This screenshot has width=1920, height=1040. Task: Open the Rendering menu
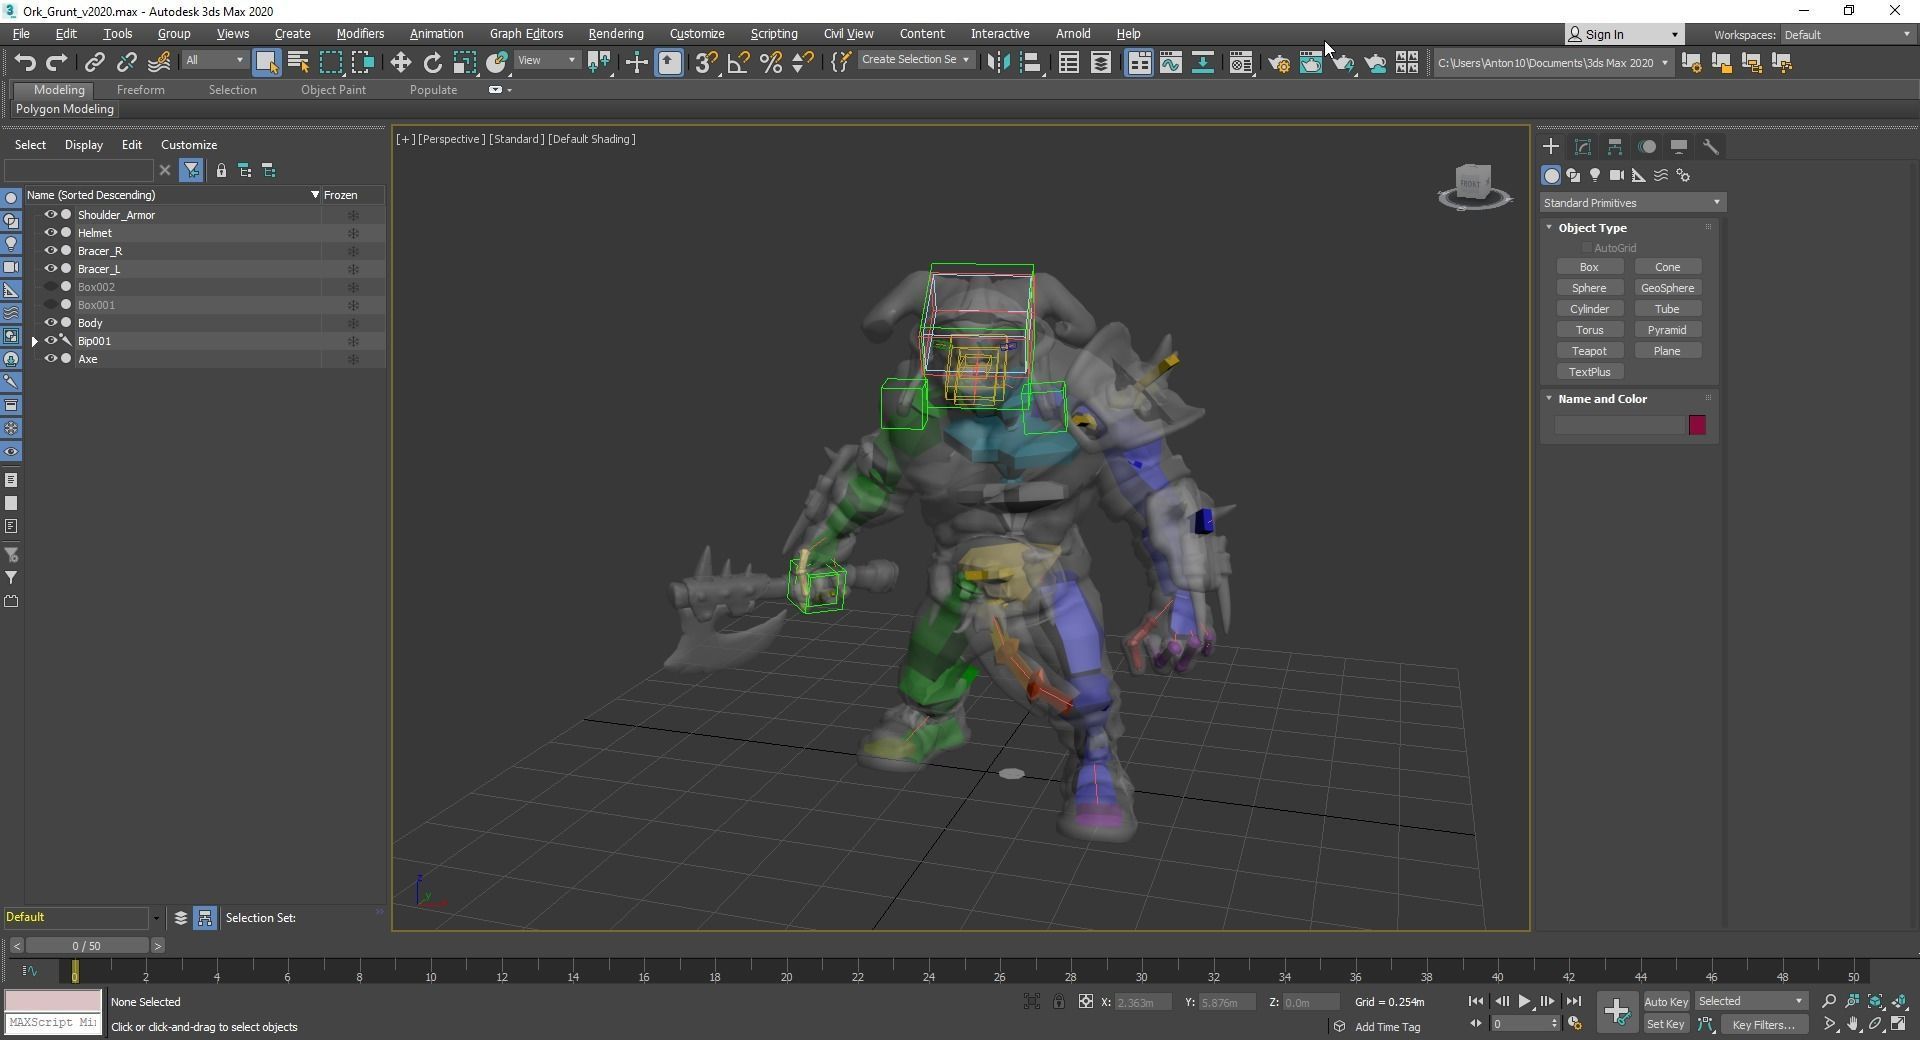pyautogui.click(x=615, y=34)
